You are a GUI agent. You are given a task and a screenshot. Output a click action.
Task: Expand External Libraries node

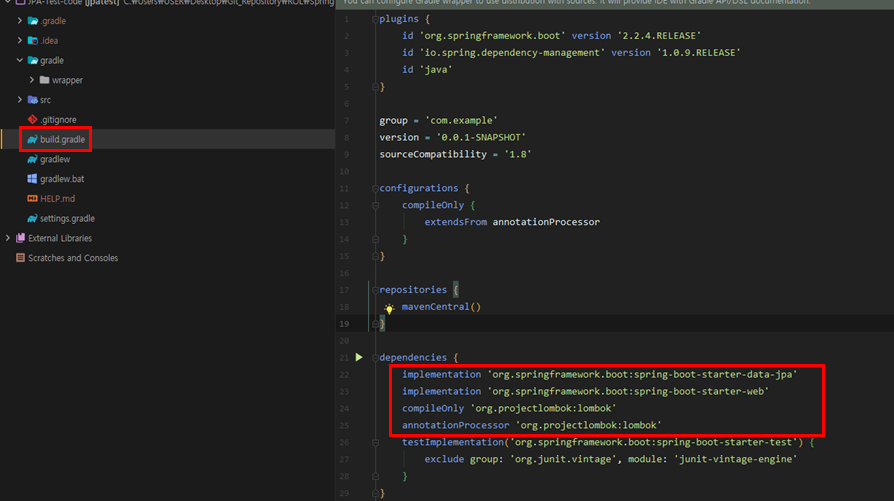tap(8, 238)
